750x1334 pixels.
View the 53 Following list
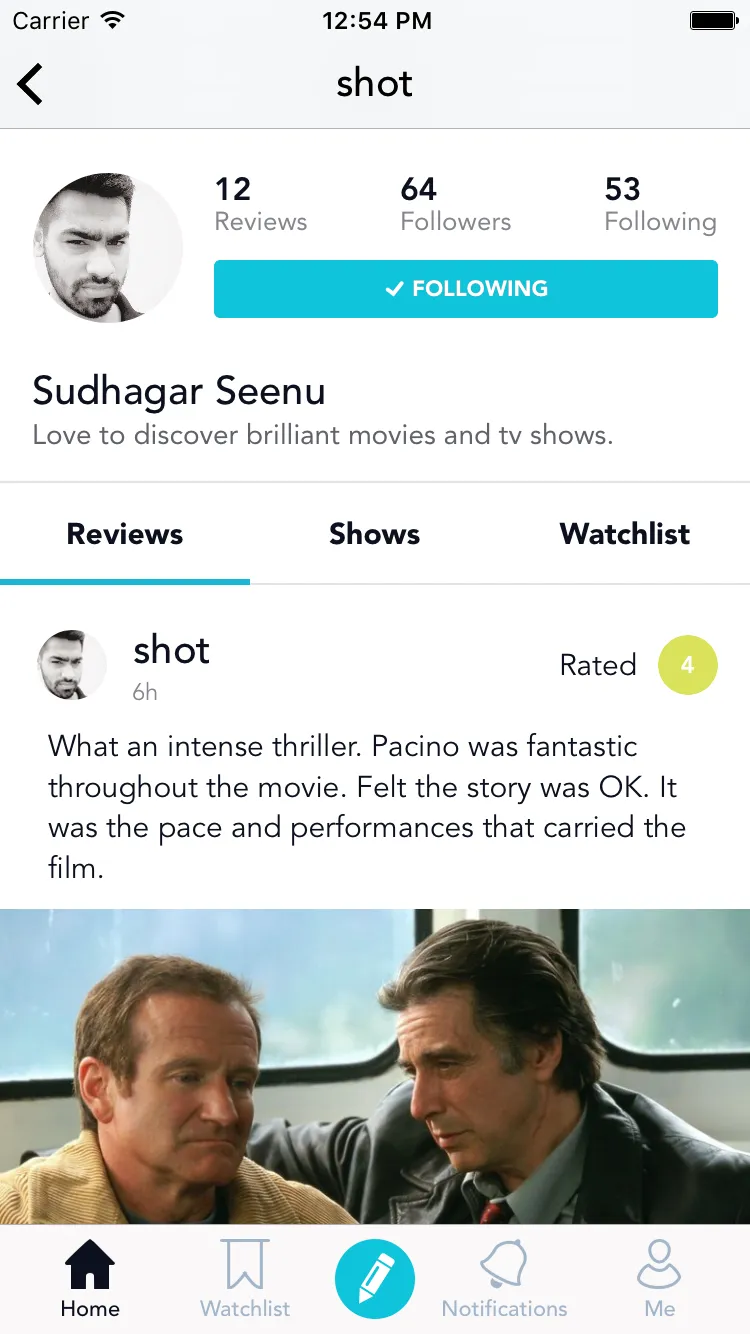click(661, 205)
